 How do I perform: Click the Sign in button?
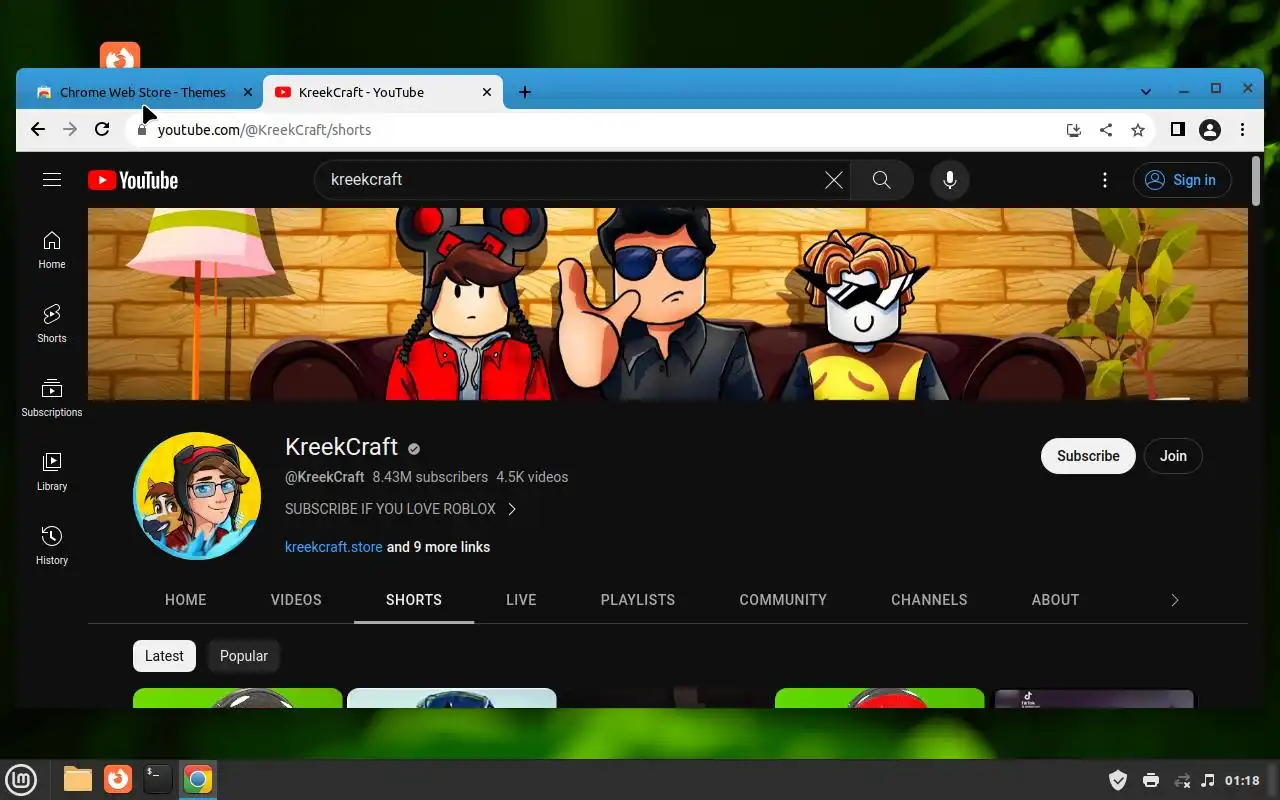[1181, 180]
